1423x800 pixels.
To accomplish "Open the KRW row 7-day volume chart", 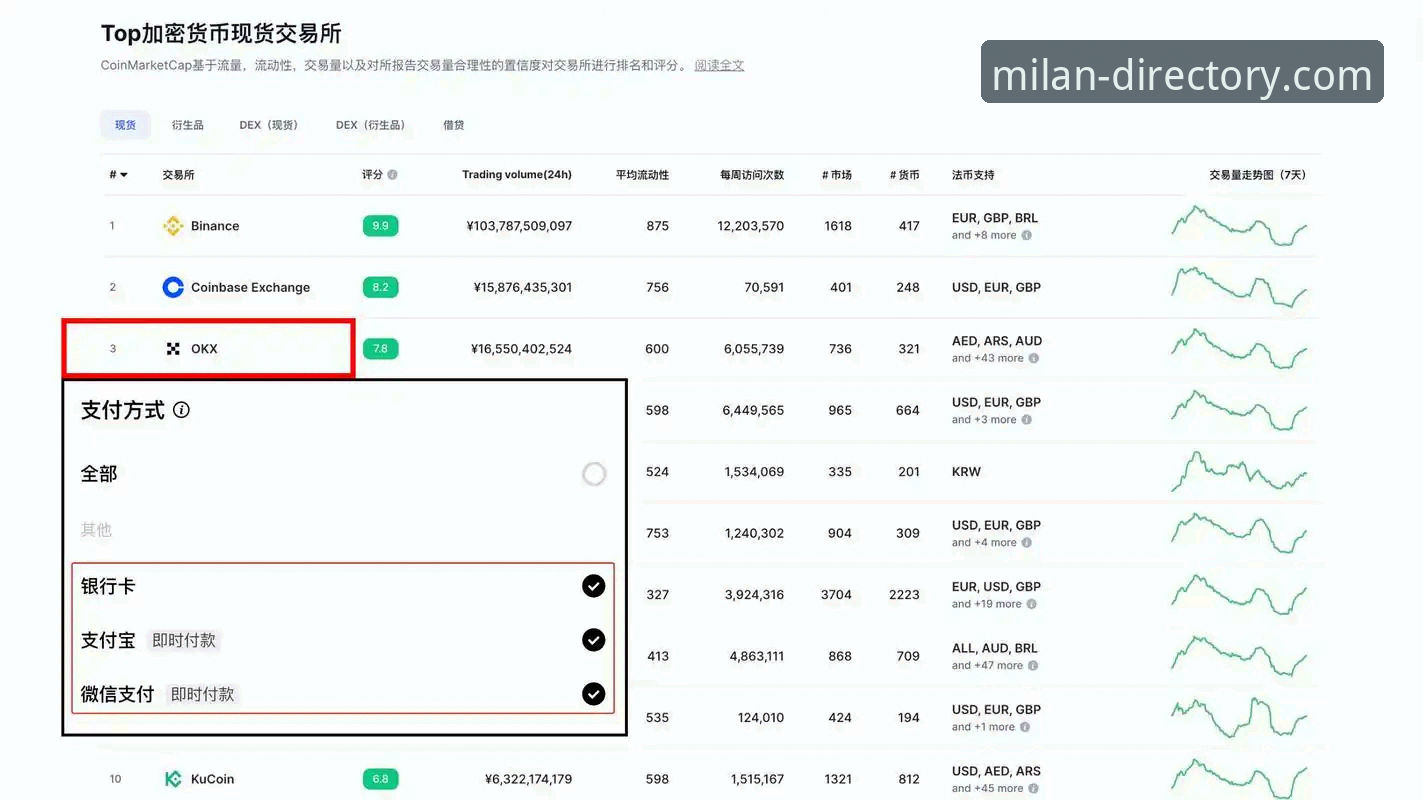I will pyautogui.click(x=1239, y=472).
